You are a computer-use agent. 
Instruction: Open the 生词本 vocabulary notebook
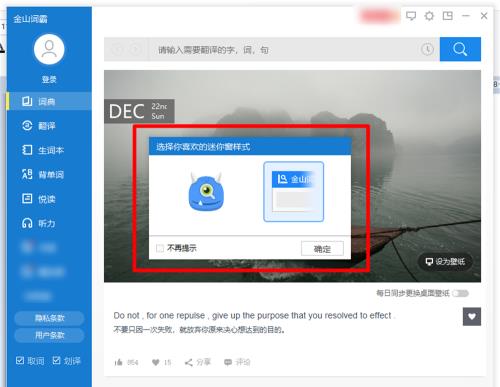pos(43,150)
